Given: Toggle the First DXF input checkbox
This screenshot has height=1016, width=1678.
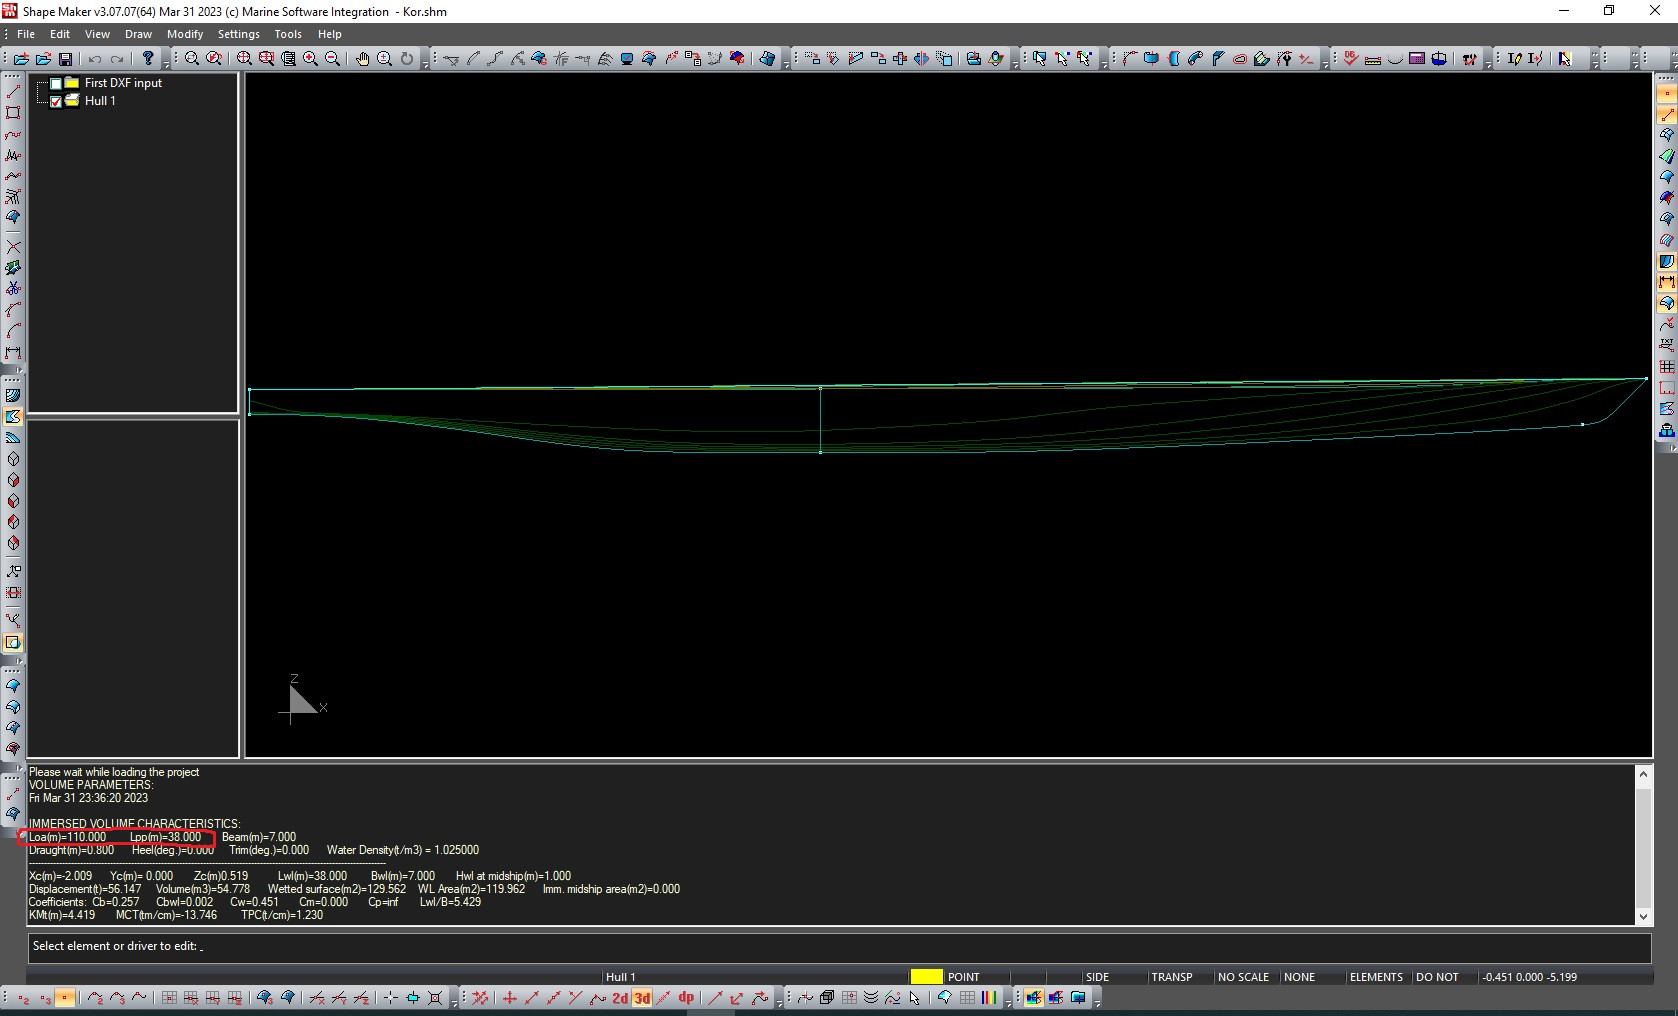Looking at the screenshot, I should (x=56, y=84).
